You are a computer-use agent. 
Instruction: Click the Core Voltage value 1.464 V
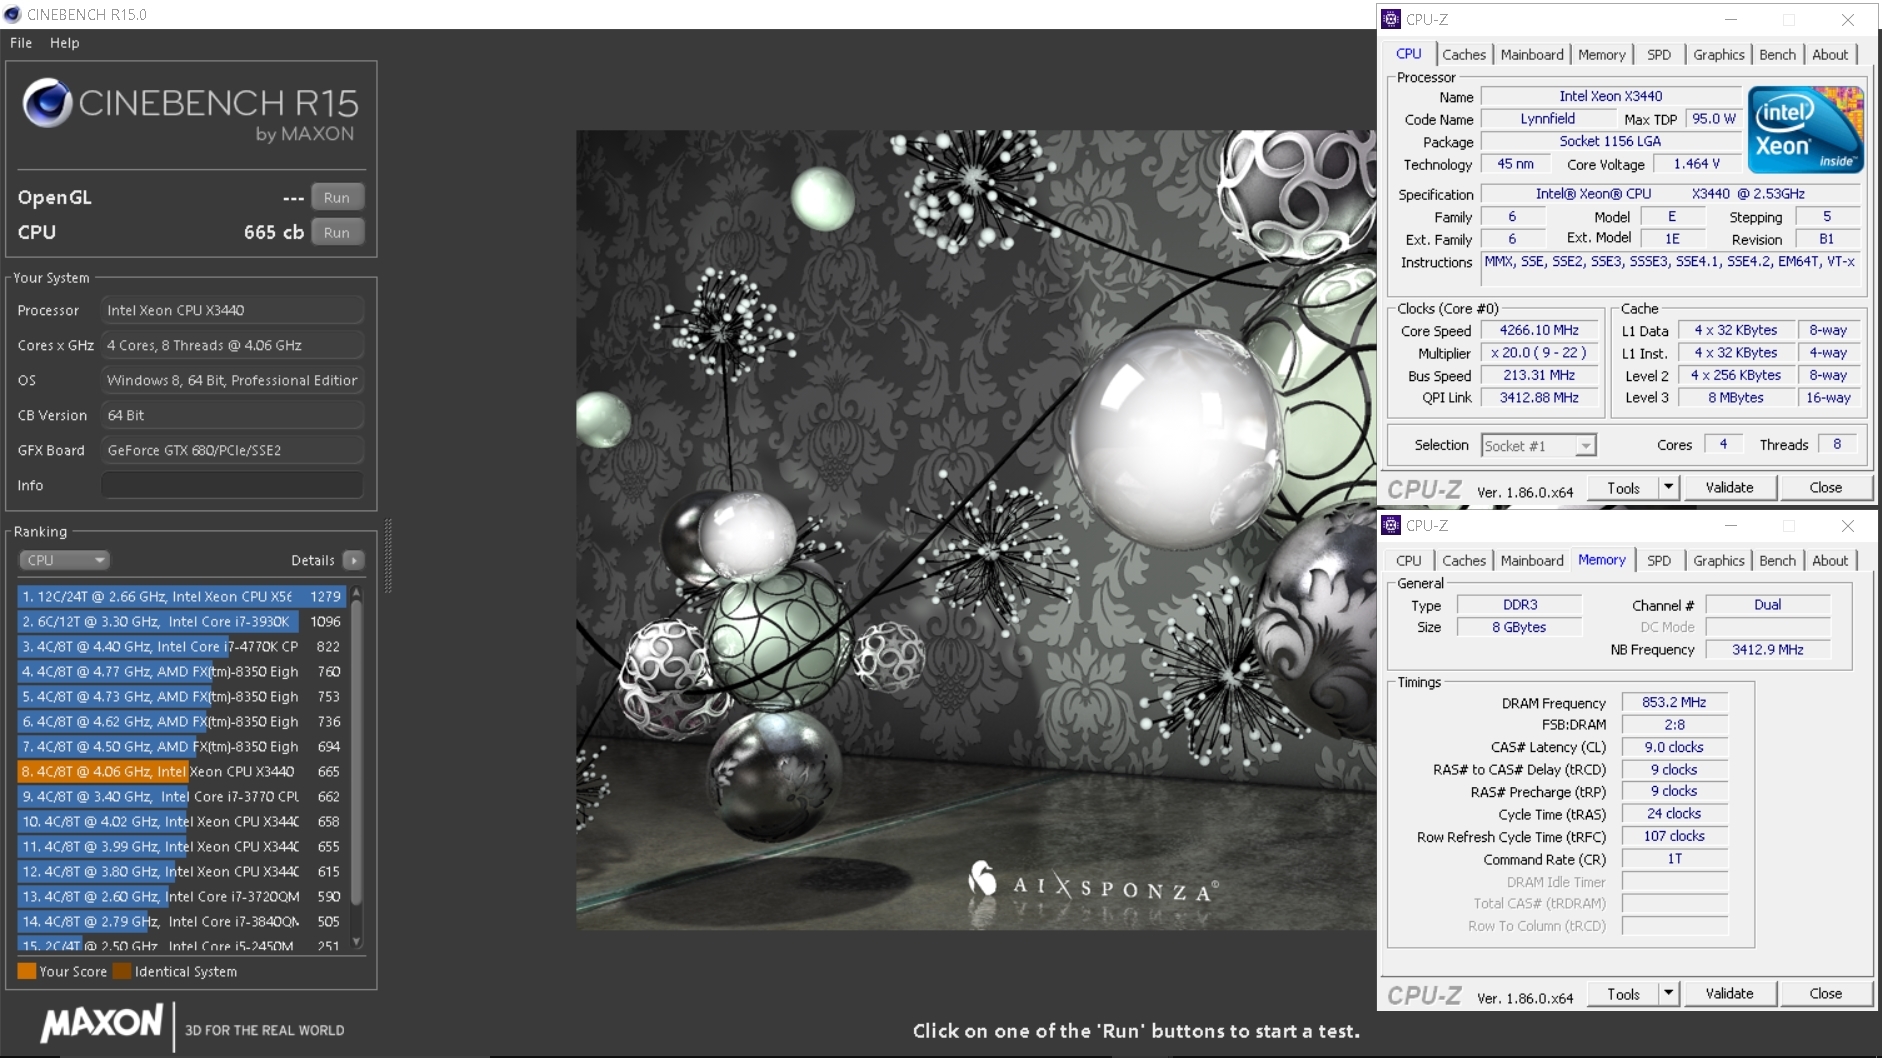(x=1696, y=164)
